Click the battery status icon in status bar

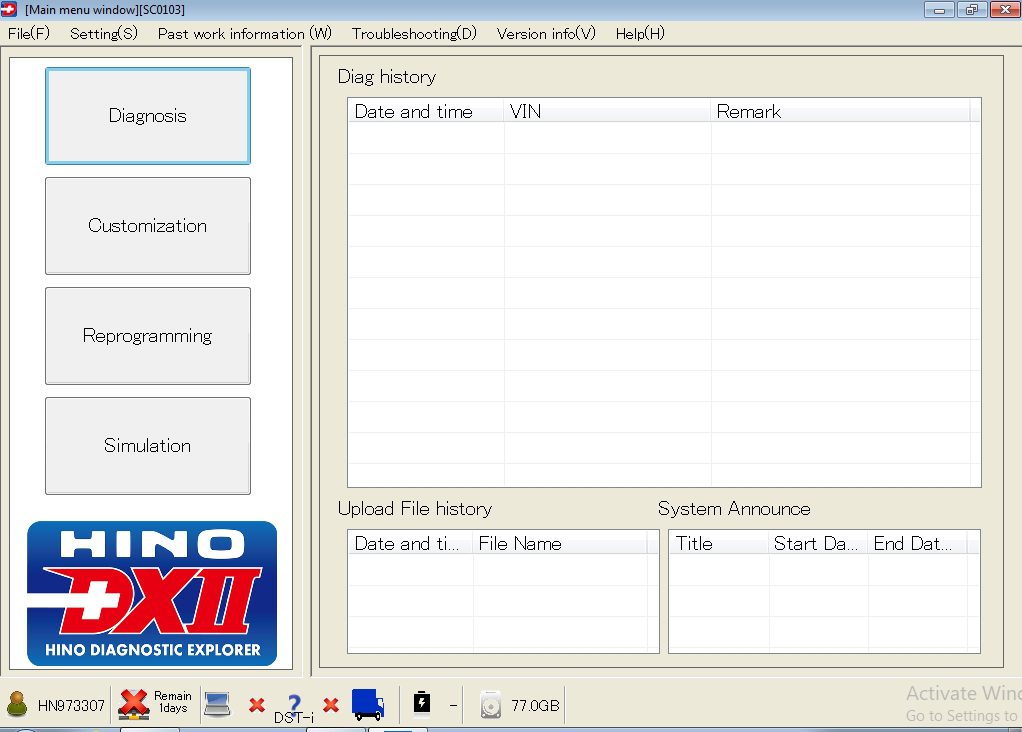[x=423, y=705]
